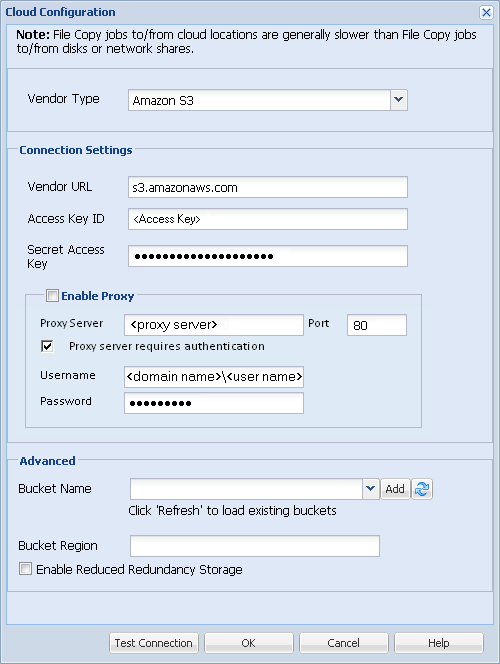Image resolution: width=500 pixels, height=664 pixels.
Task: Focus the Access Key ID field
Action: click(268, 219)
